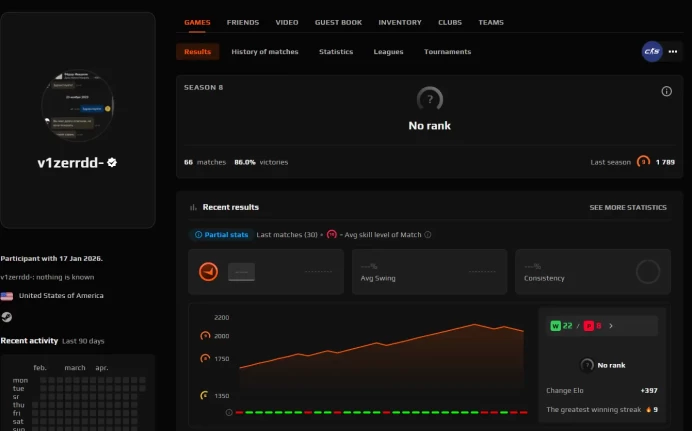The image size is (692, 431).
Task: Click the Recent results chart icon
Action: click(193, 207)
